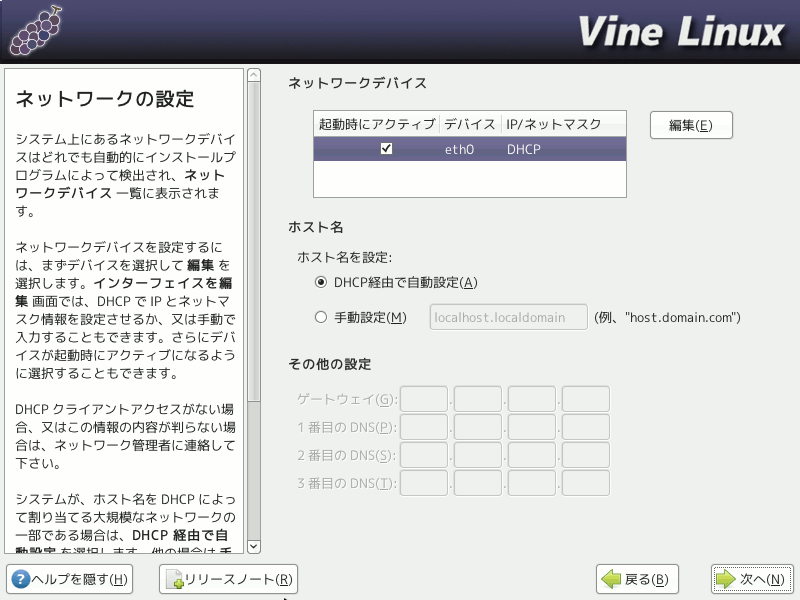Click first gateway octet field
This screenshot has height=600, width=800.
pos(424,399)
